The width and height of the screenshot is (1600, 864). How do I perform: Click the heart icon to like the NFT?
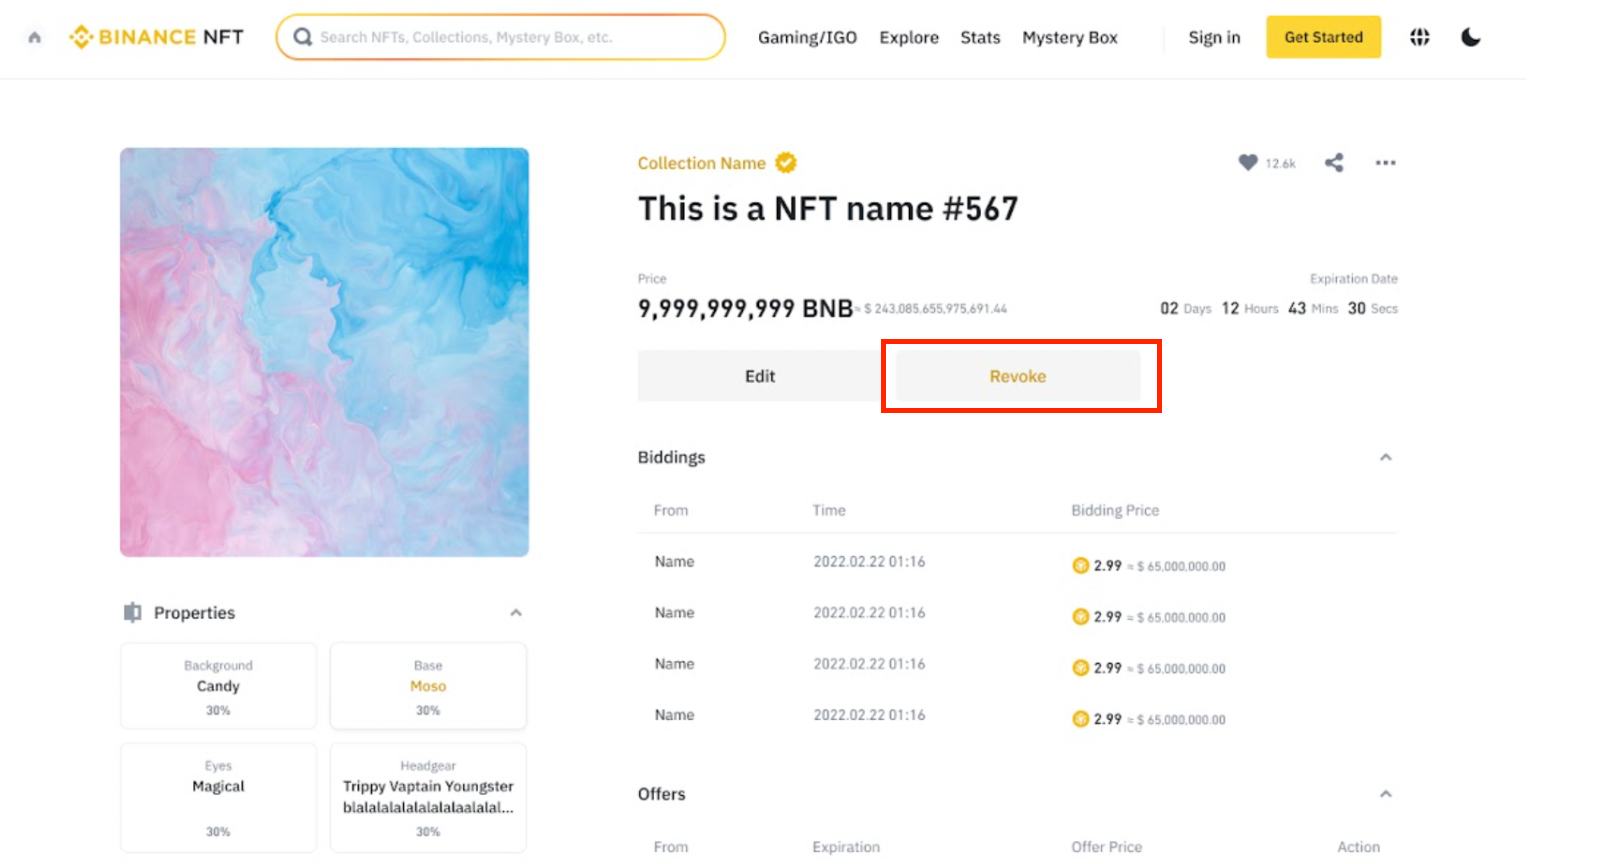[1247, 162]
